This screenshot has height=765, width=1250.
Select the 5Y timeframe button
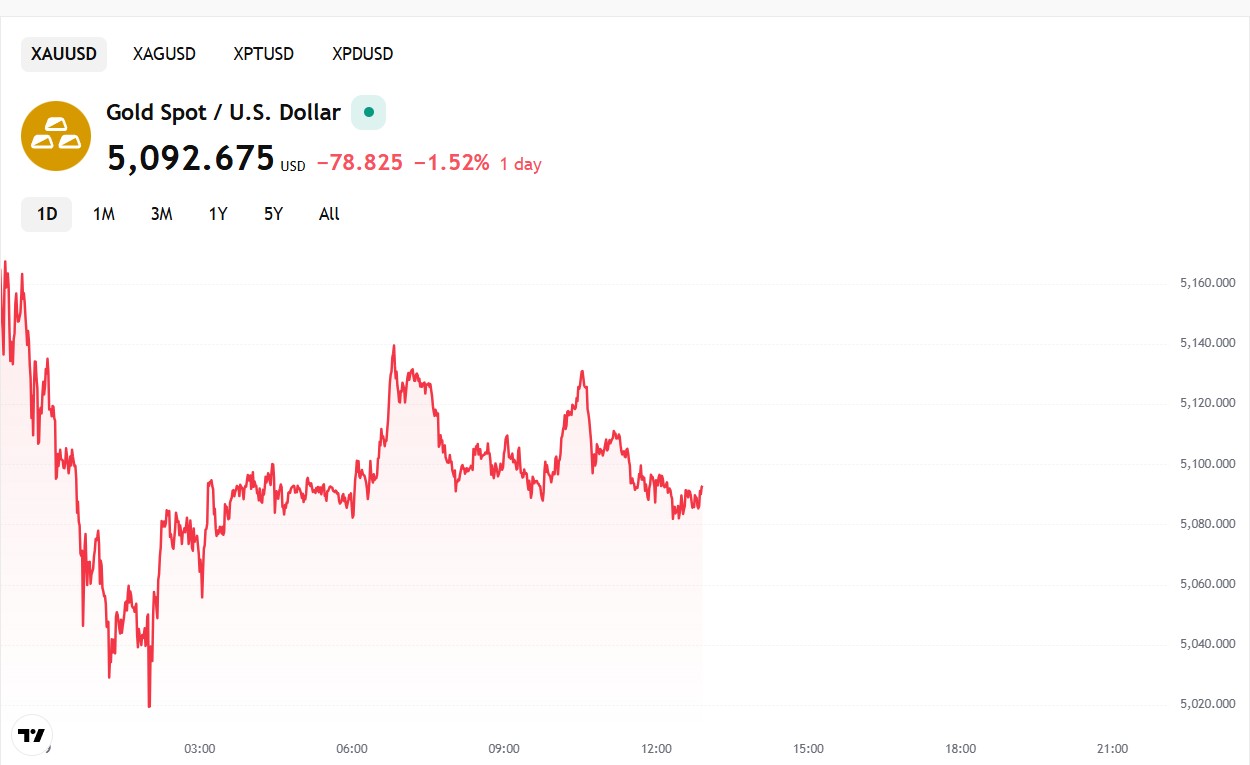click(x=273, y=214)
